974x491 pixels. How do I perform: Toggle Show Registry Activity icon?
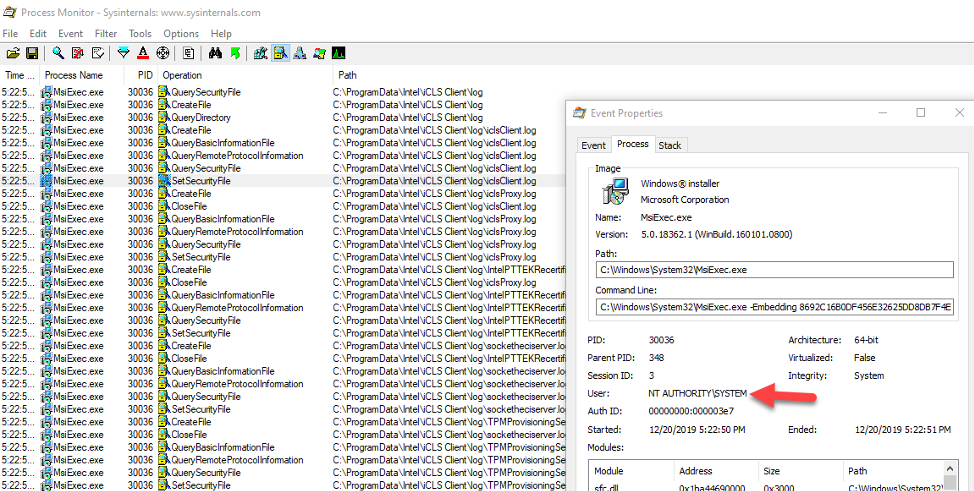(x=261, y=53)
